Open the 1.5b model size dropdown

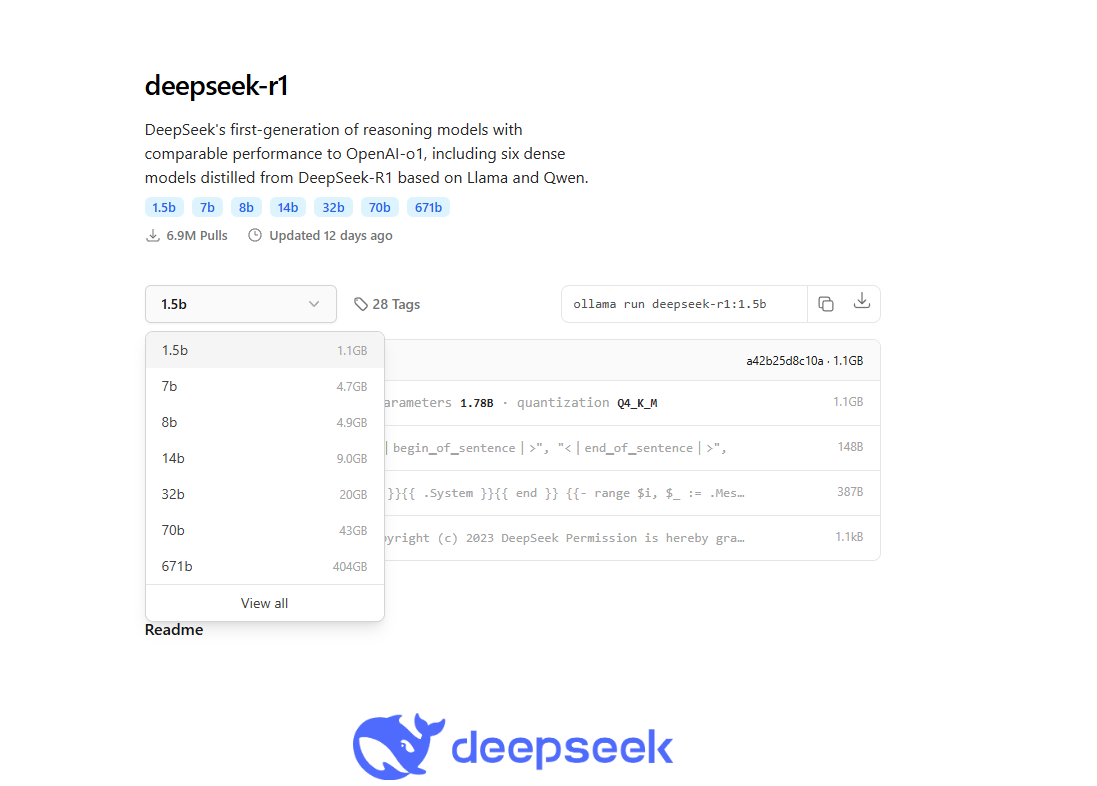pyautogui.click(x=241, y=304)
